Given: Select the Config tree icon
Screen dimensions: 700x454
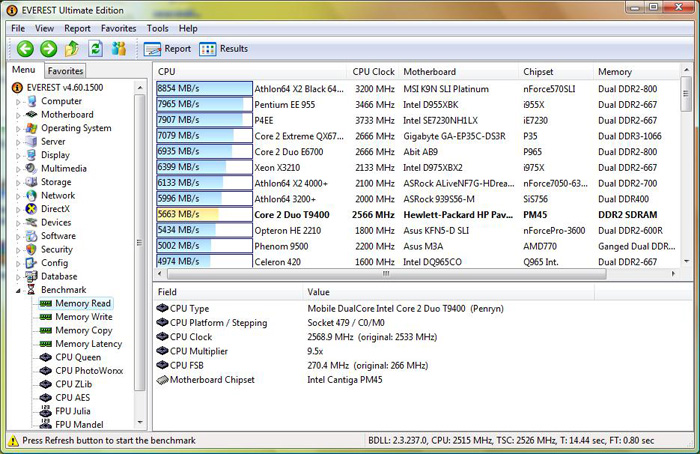Looking at the screenshot, I should 32,263.
